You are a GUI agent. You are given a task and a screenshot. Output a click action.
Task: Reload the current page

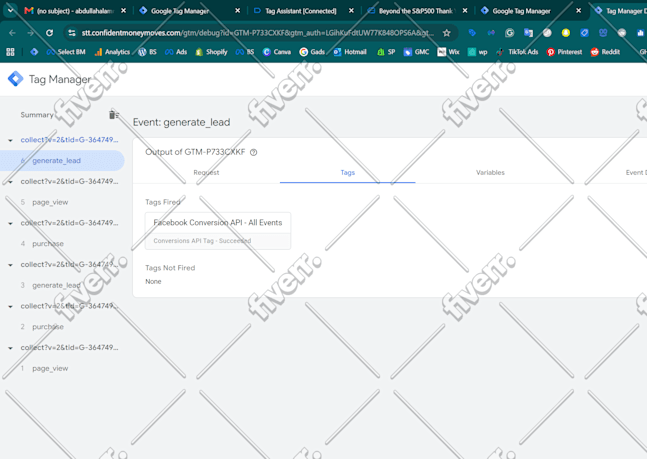click(x=50, y=33)
